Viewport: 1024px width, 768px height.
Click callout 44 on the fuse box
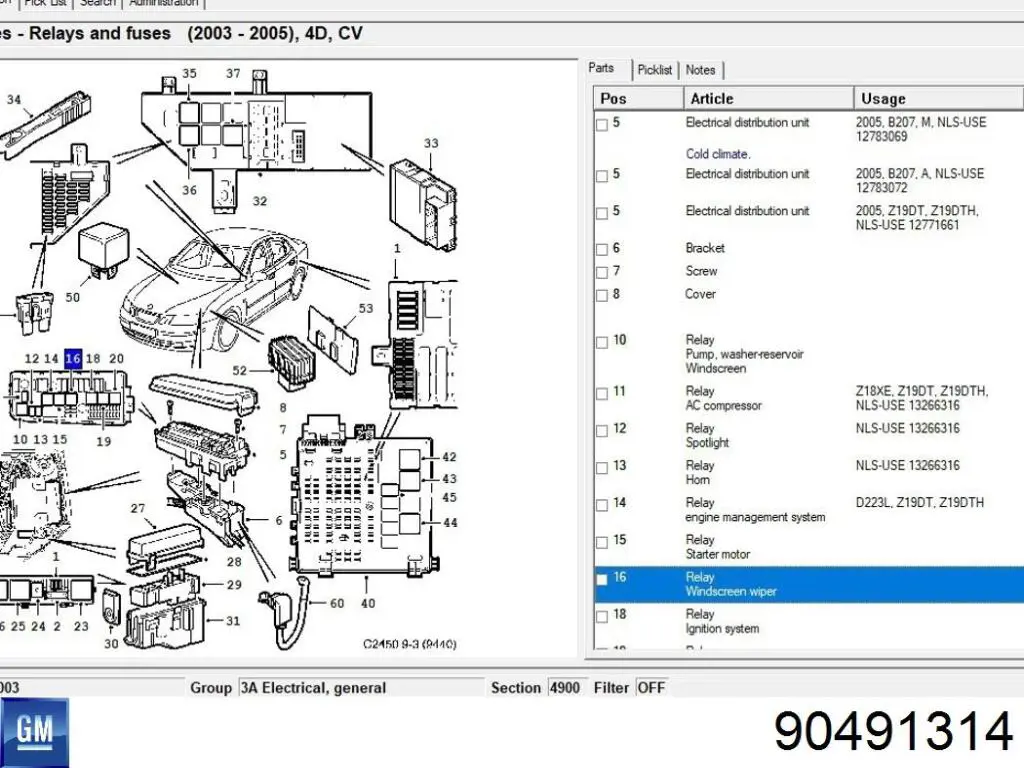(x=450, y=522)
